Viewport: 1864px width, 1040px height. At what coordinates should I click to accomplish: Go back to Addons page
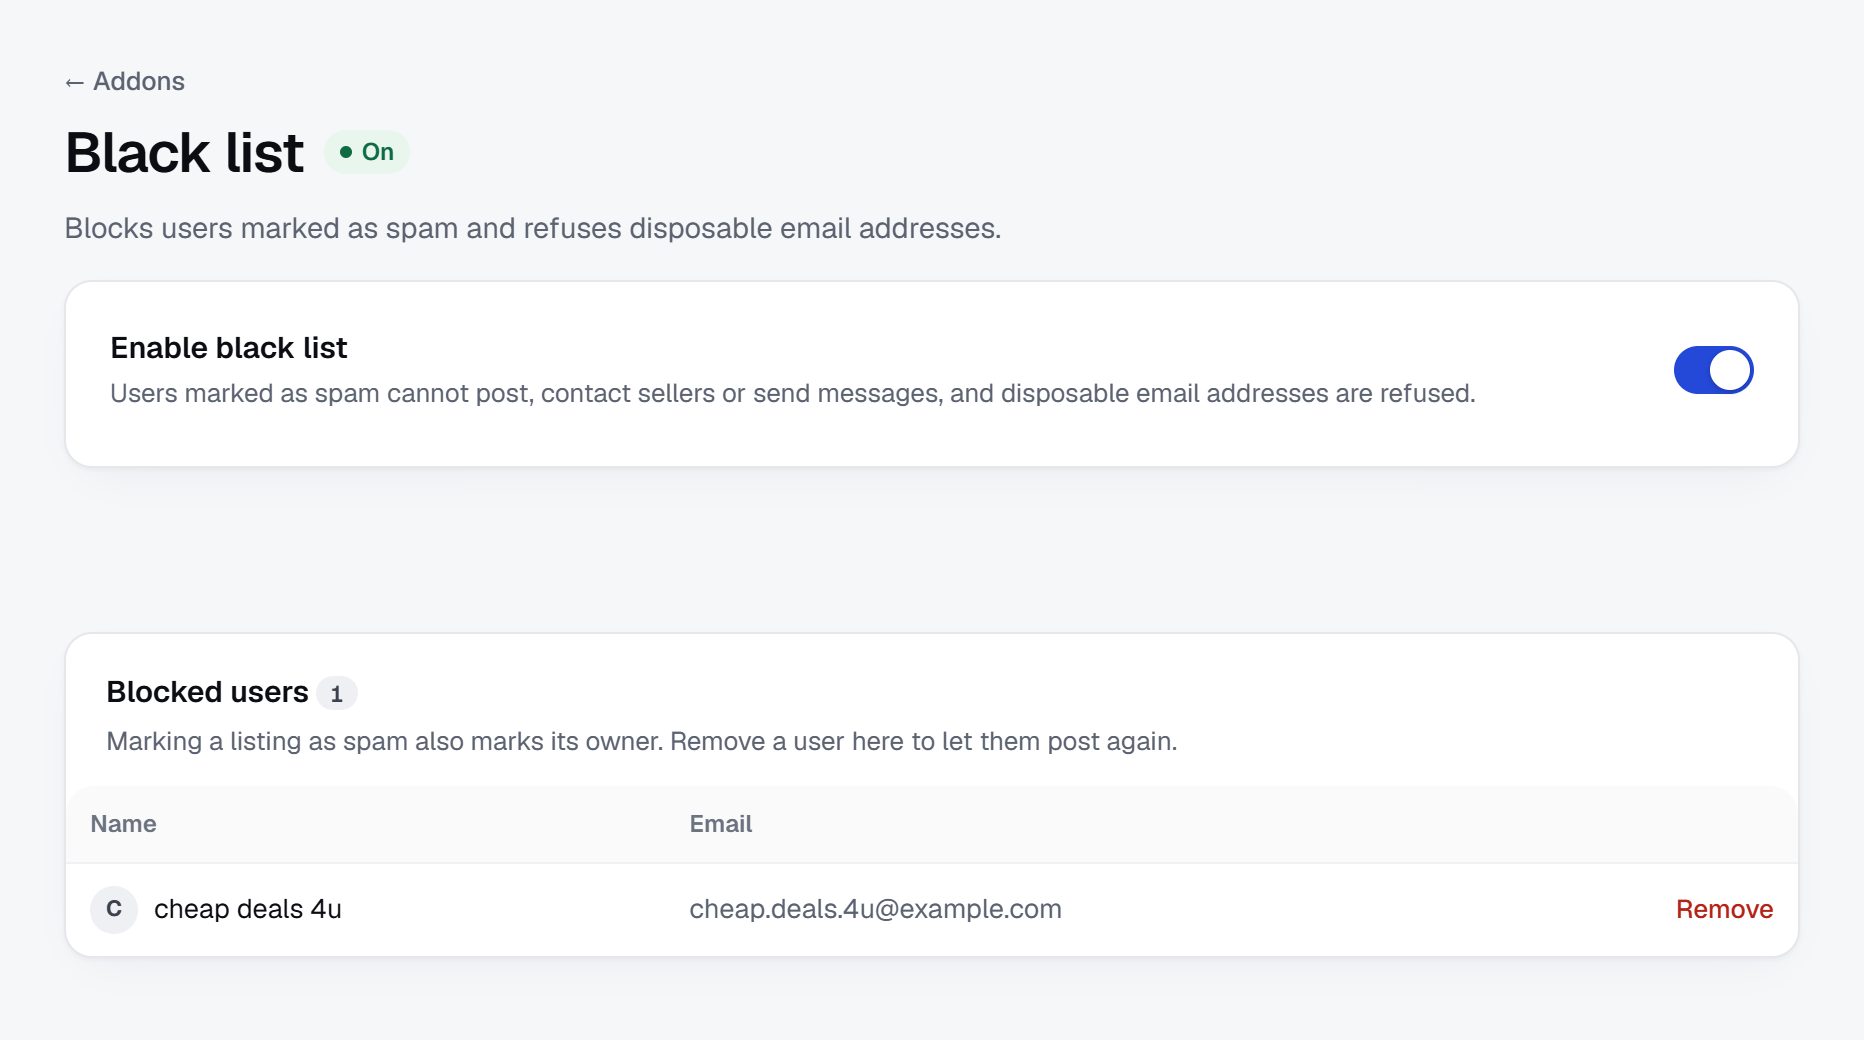tap(125, 81)
